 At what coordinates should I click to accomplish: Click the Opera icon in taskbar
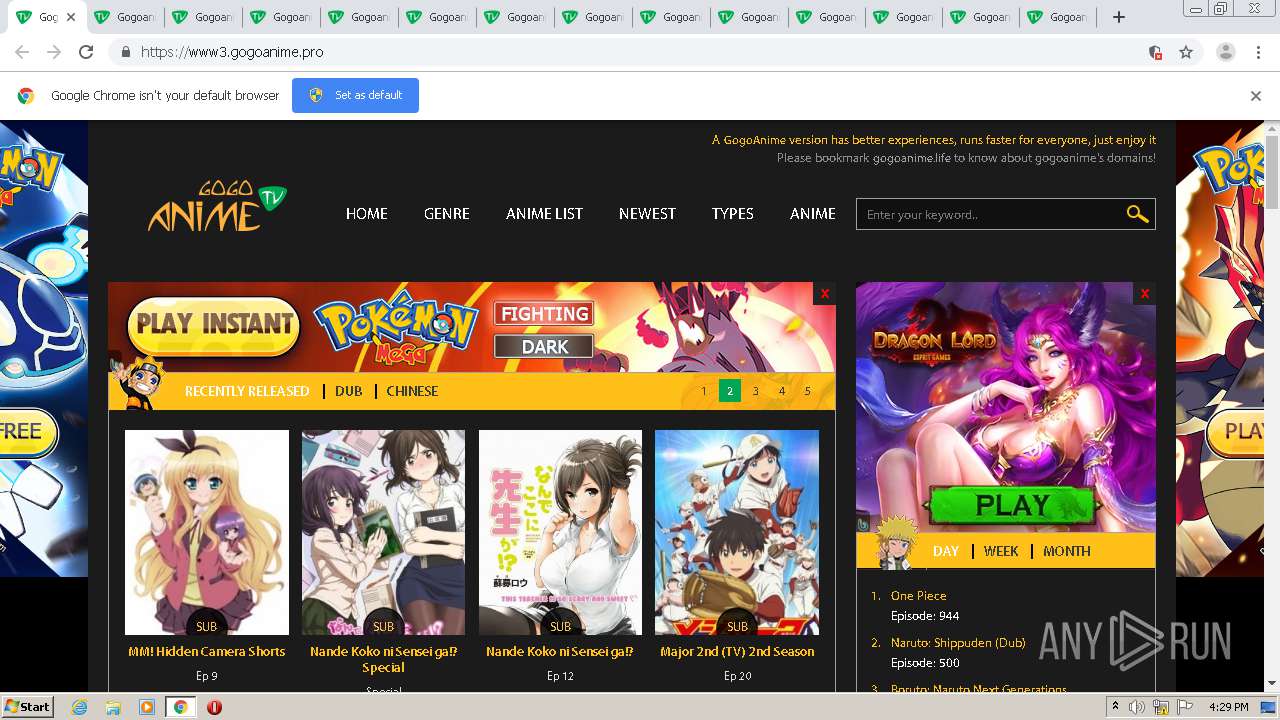click(x=214, y=707)
